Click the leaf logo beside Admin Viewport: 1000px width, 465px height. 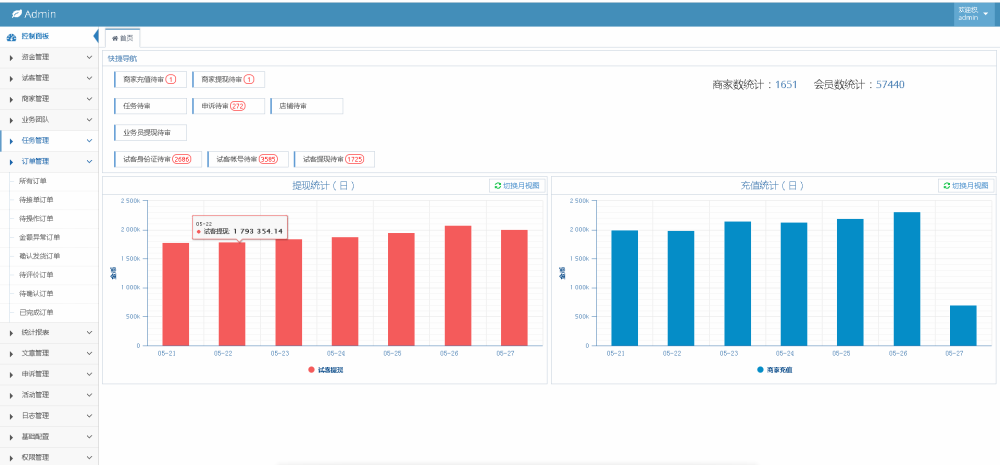pos(17,14)
